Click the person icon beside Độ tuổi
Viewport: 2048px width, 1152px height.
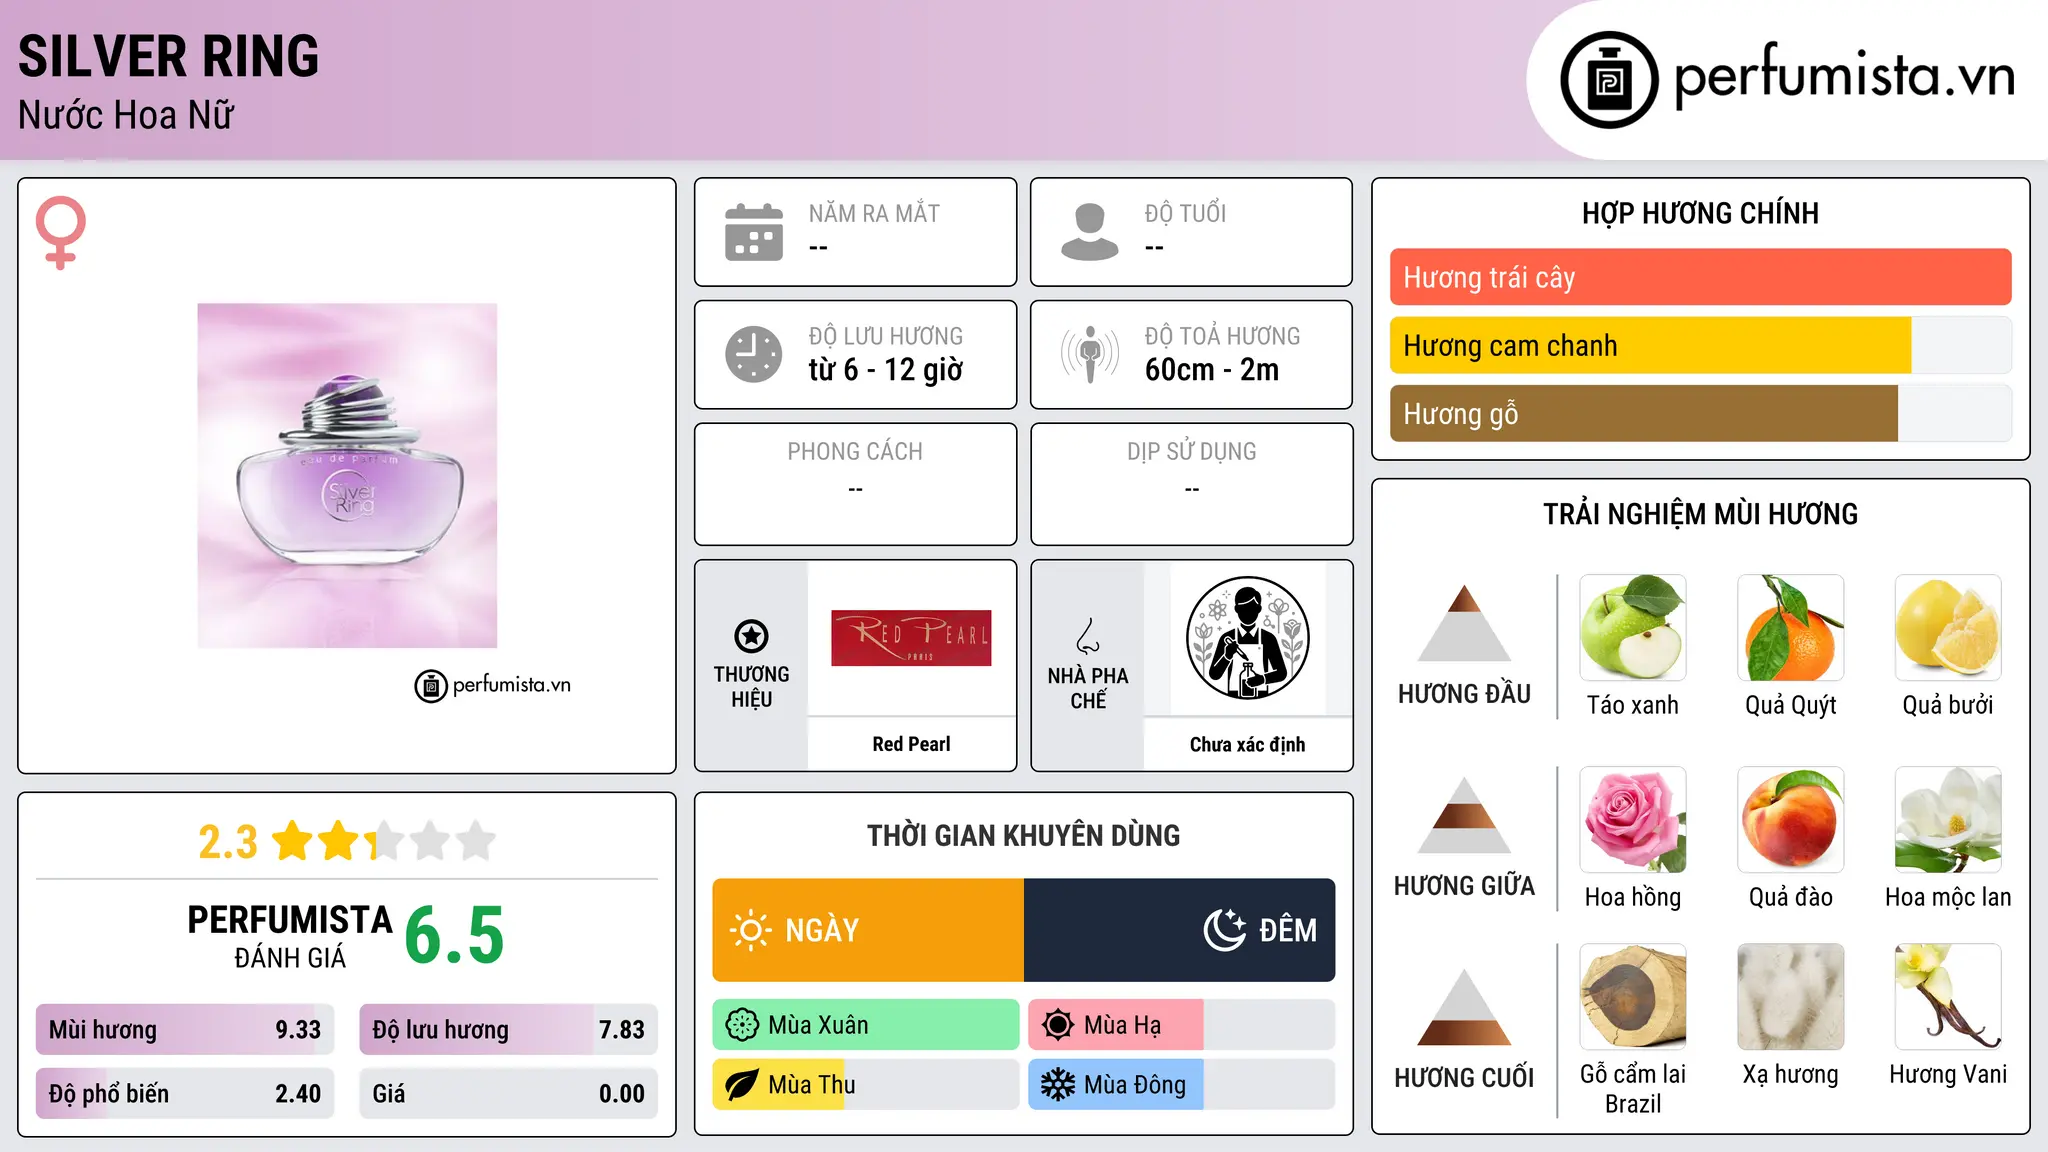pos(1090,232)
